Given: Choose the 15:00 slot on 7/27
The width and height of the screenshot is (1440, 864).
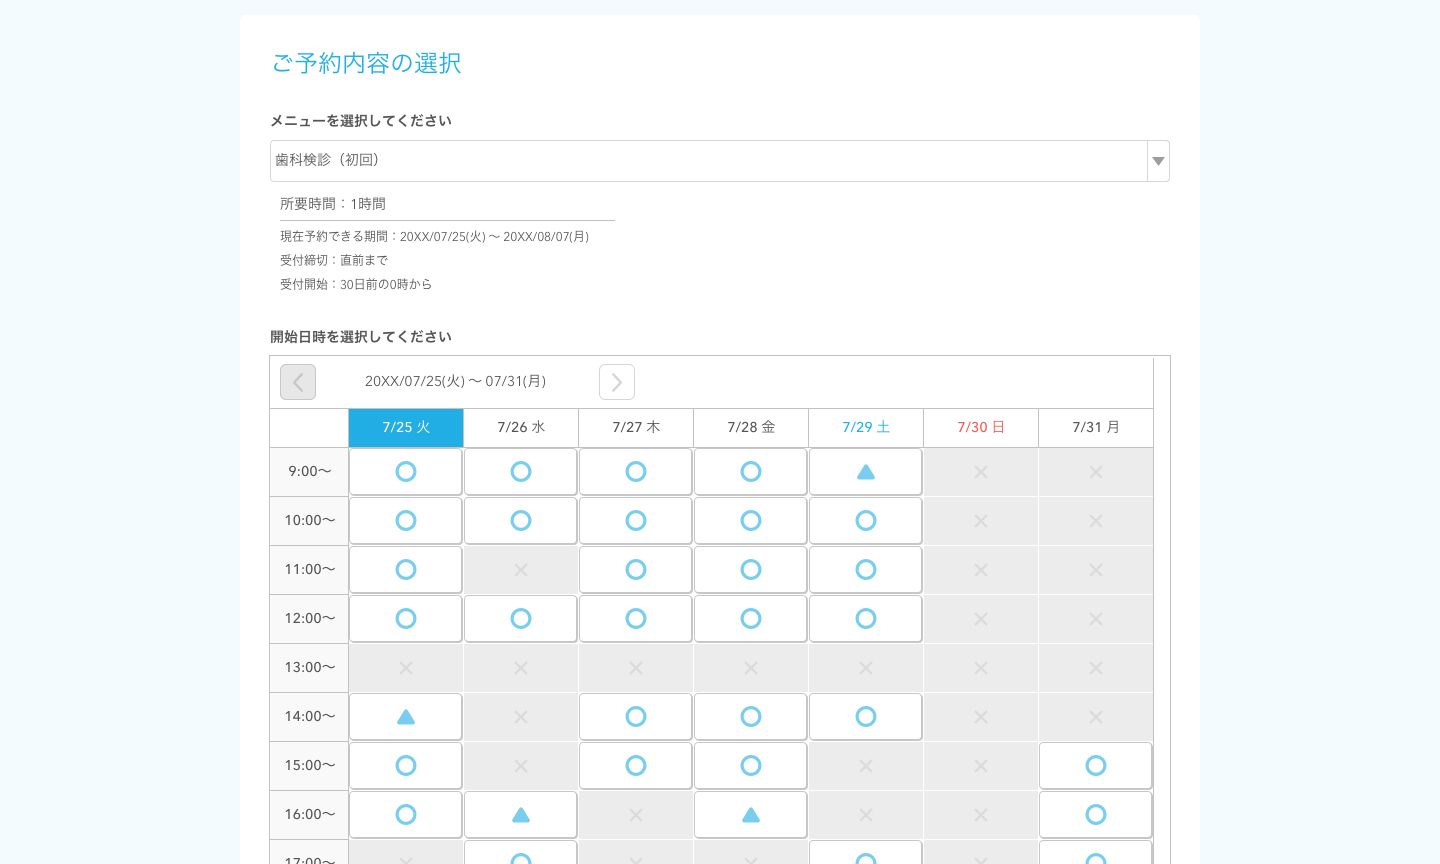Looking at the screenshot, I should point(636,766).
